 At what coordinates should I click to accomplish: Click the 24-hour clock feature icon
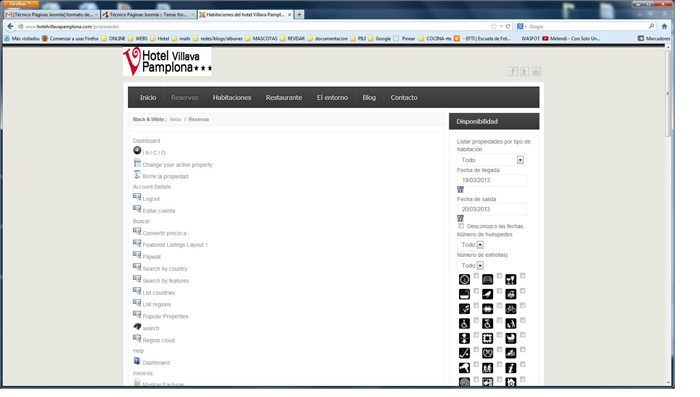[464, 280]
